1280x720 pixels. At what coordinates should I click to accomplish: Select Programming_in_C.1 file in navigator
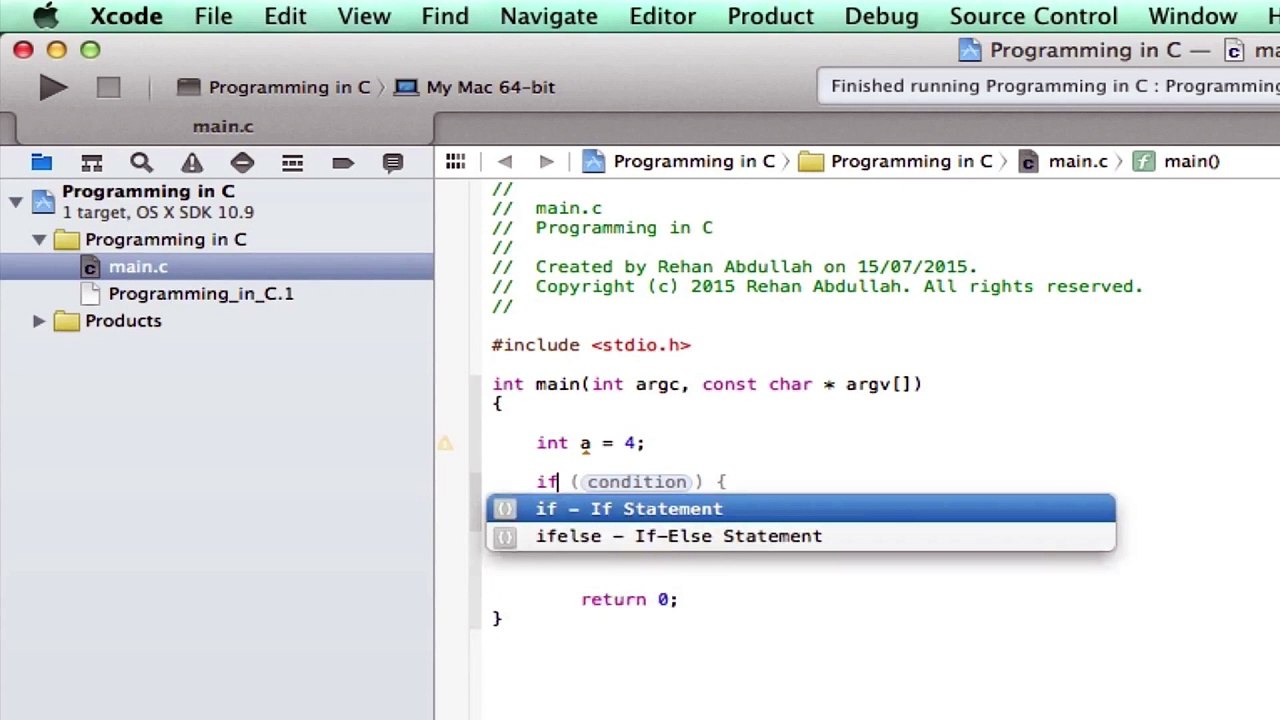[x=201, y=294]
